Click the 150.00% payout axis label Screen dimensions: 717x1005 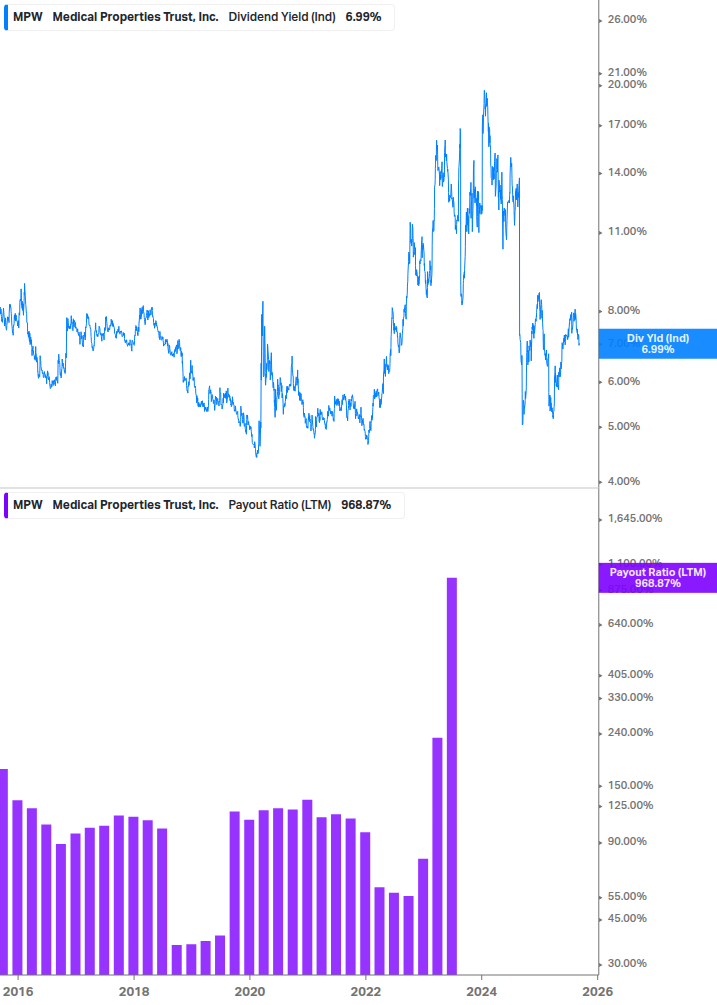630,786
